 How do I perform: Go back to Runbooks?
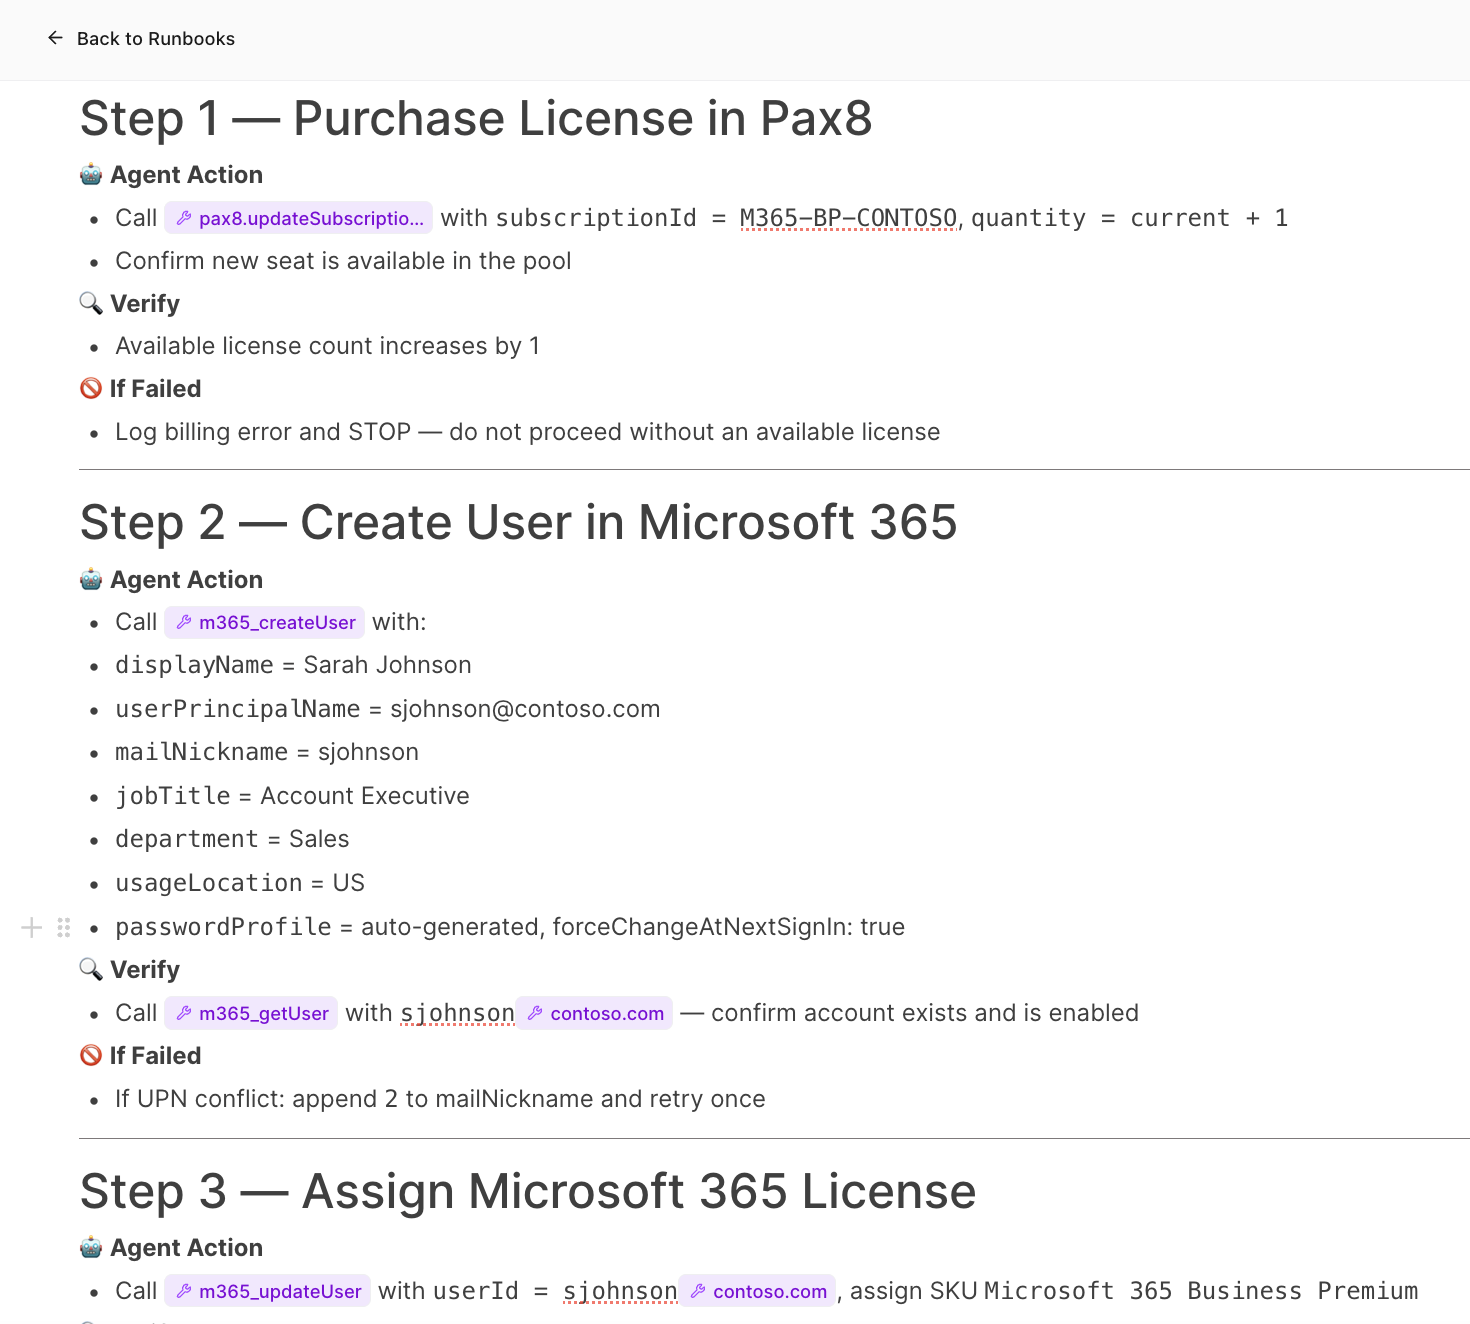140,38
